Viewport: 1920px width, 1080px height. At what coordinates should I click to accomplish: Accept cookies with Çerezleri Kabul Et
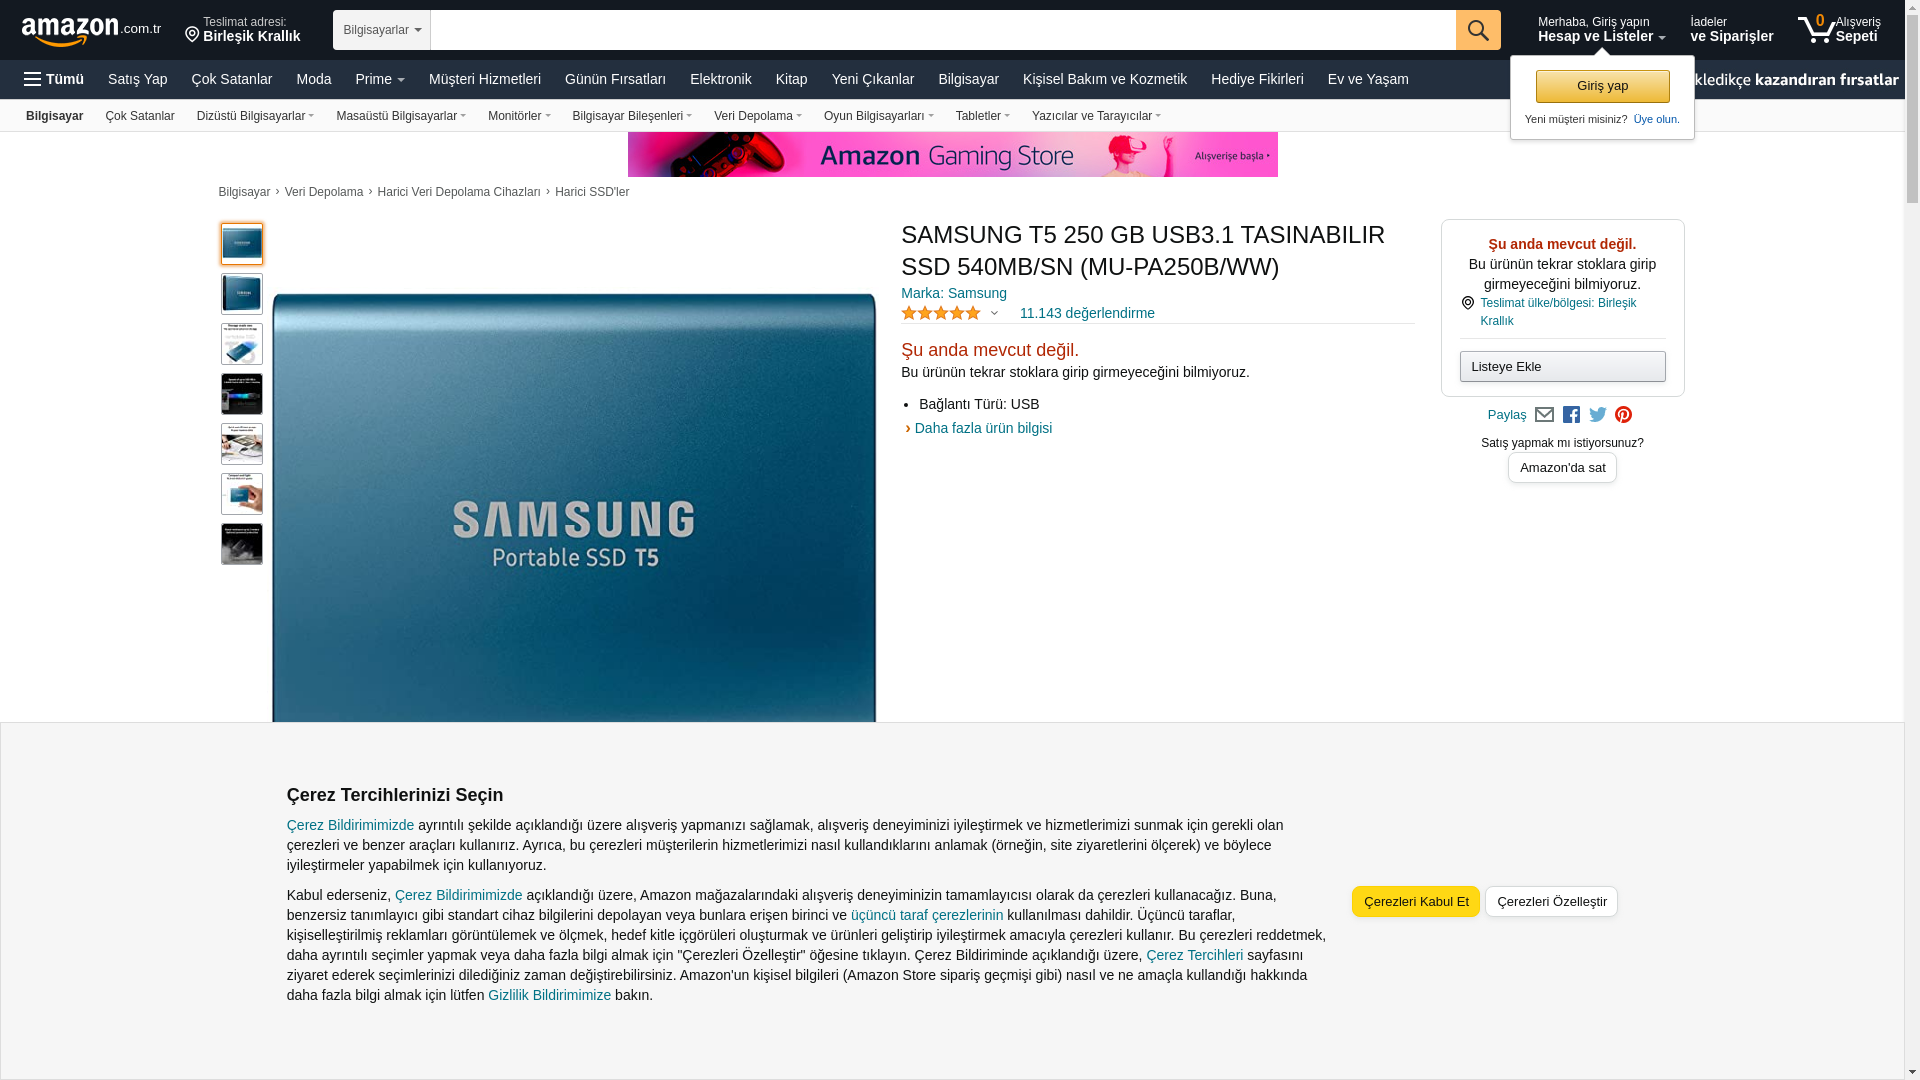1416,901
